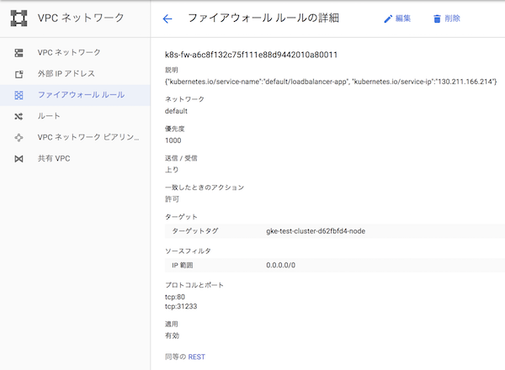Click the ルート shuffle-arrows icon
505x370 pixels.
pyautogui.click(x=19, y=116)
